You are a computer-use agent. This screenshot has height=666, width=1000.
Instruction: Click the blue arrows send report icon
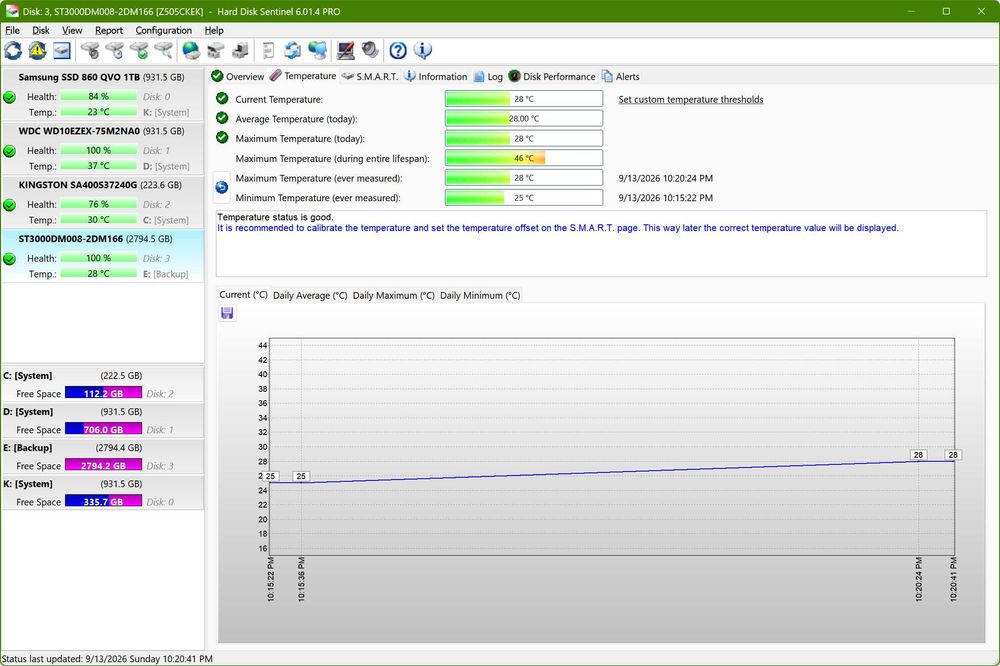click(293, 50)
